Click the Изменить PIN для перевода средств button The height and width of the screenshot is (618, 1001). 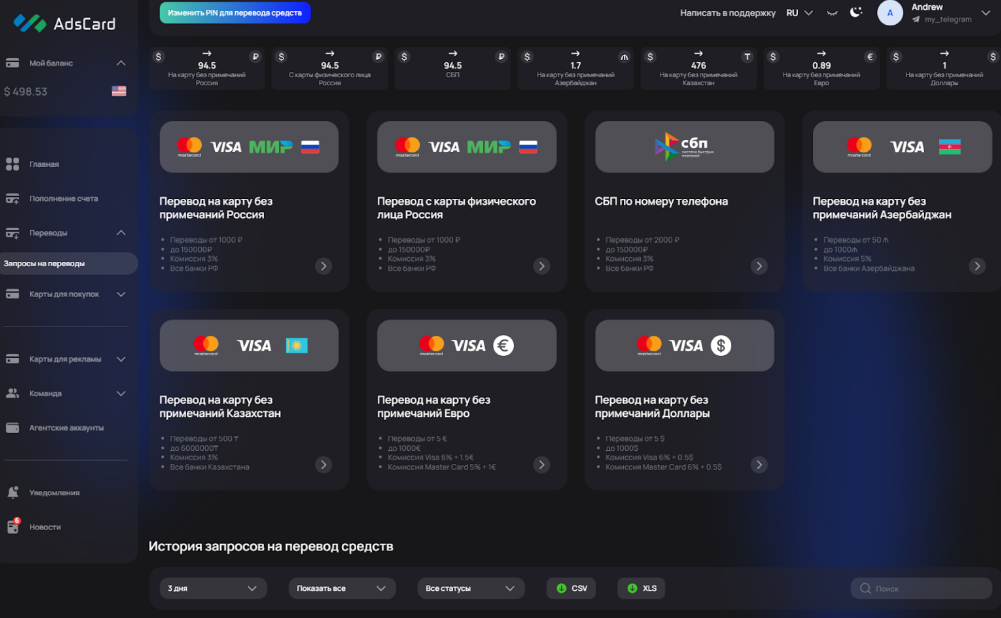[x=234, y=12]
